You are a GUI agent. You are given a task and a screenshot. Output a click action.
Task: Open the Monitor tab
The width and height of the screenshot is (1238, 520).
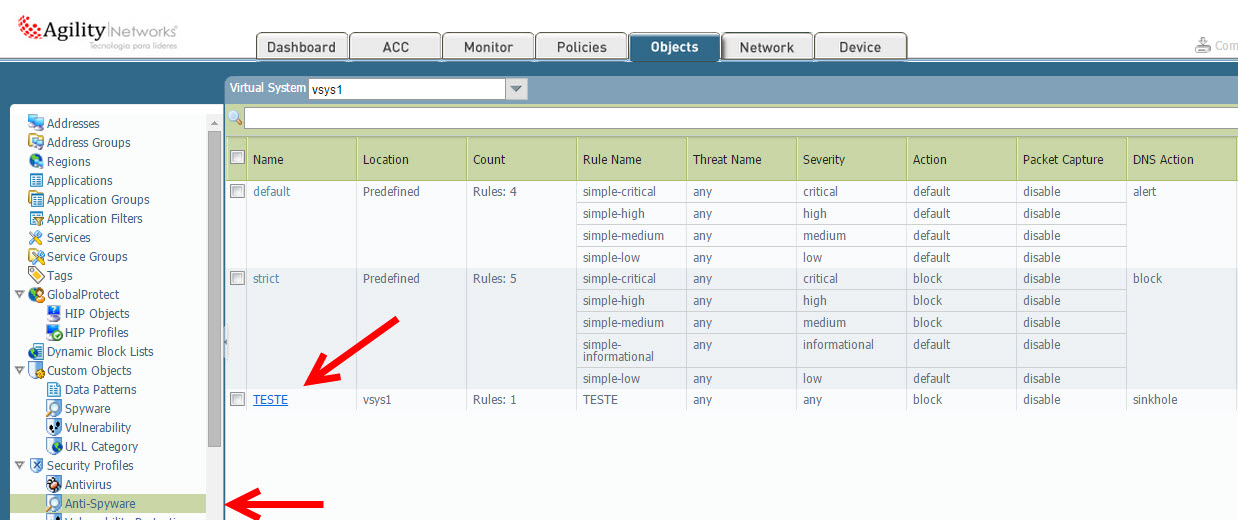[488, 47]
